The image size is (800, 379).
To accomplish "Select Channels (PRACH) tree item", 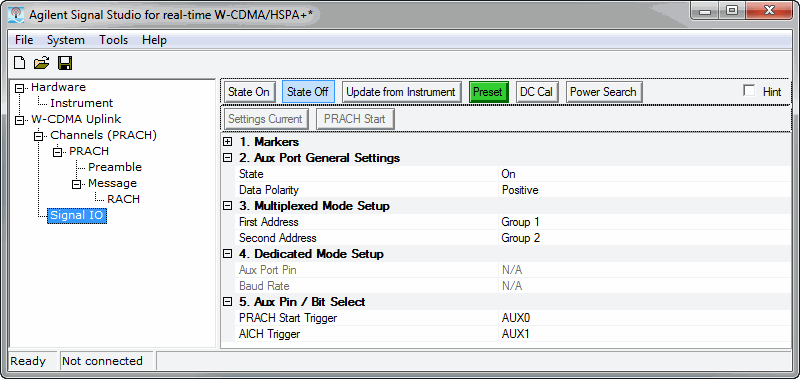I will [x=103, y=135].
